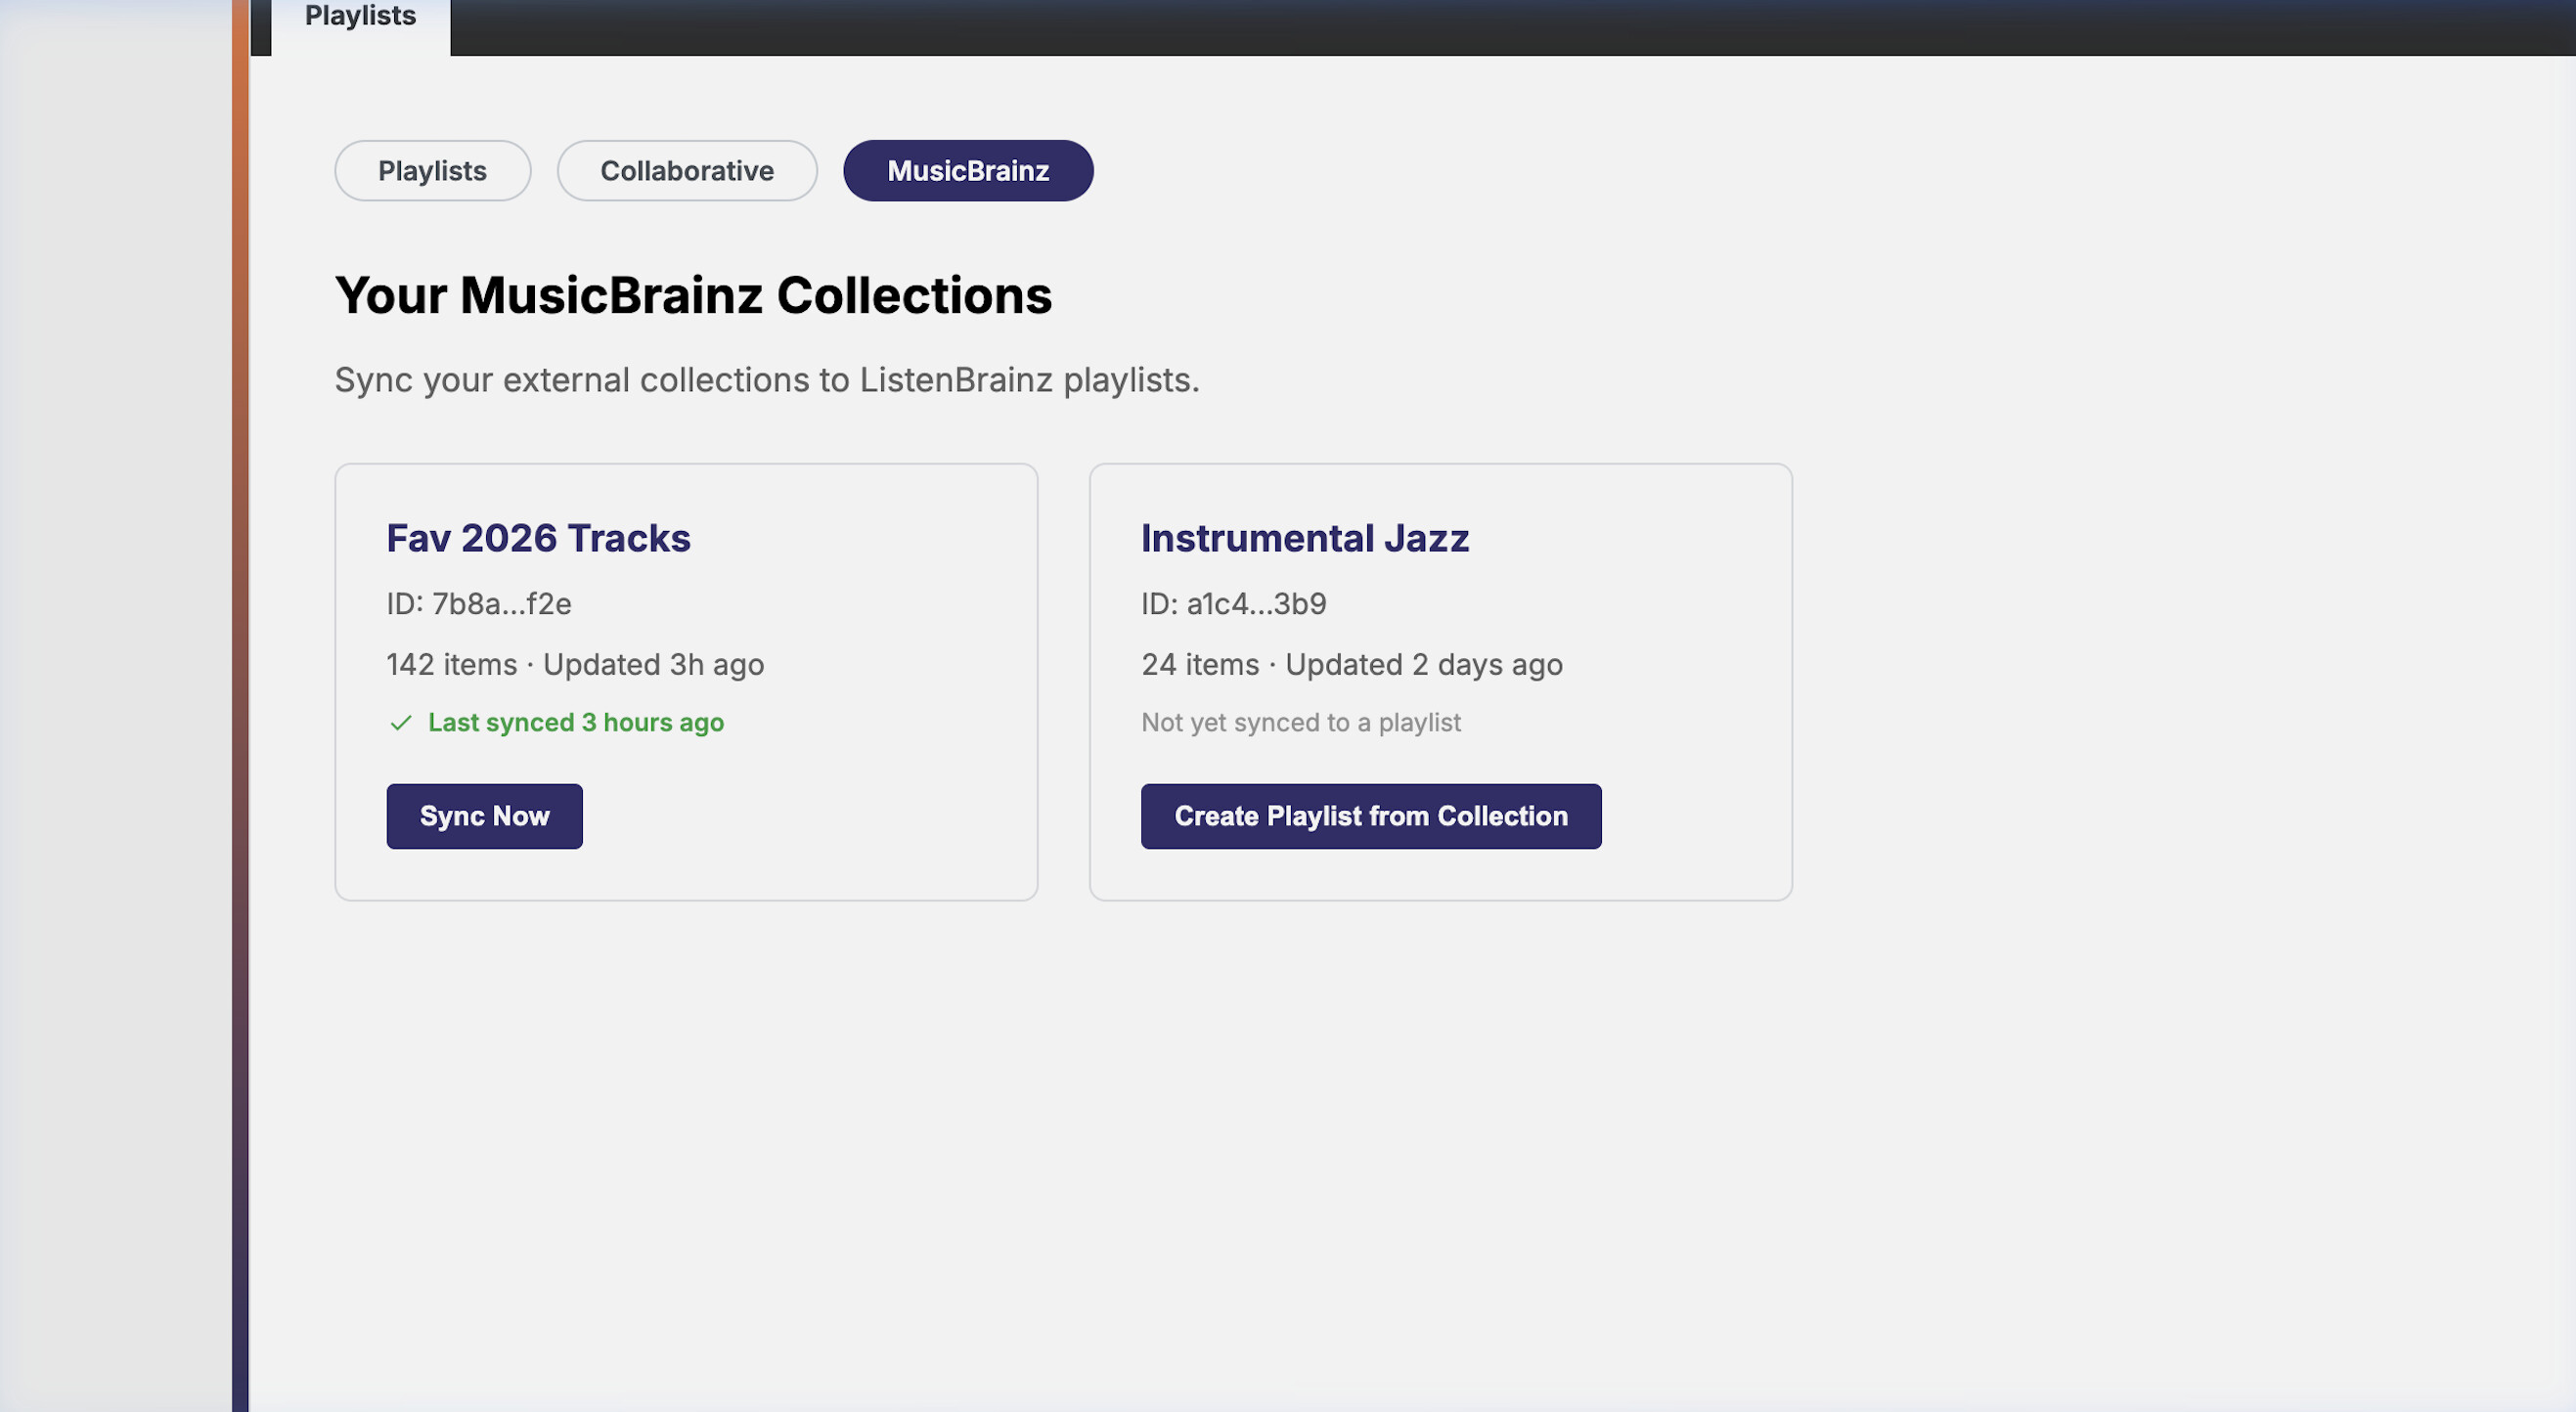This screenshot has width=2576, height=1412.
Task: Click the green synced checkmark icon
Action: [x=401, y=723]
